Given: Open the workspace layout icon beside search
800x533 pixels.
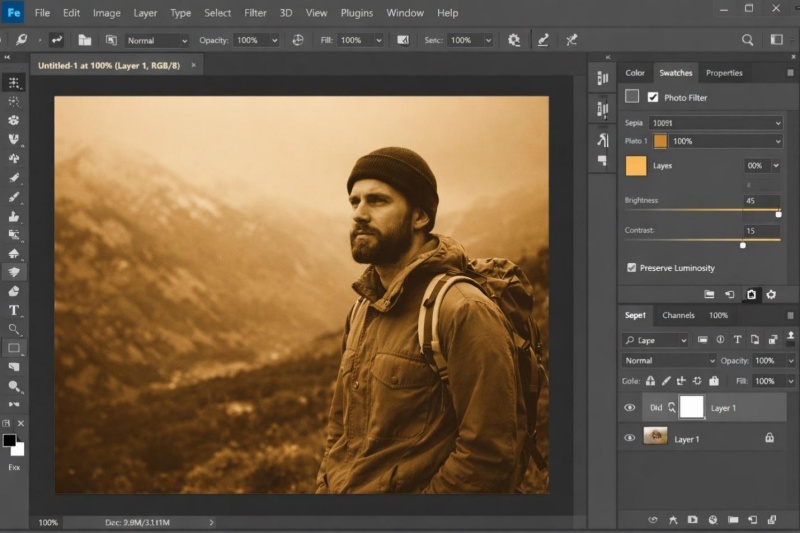Looking at the screenshot, I should (777, 40).
